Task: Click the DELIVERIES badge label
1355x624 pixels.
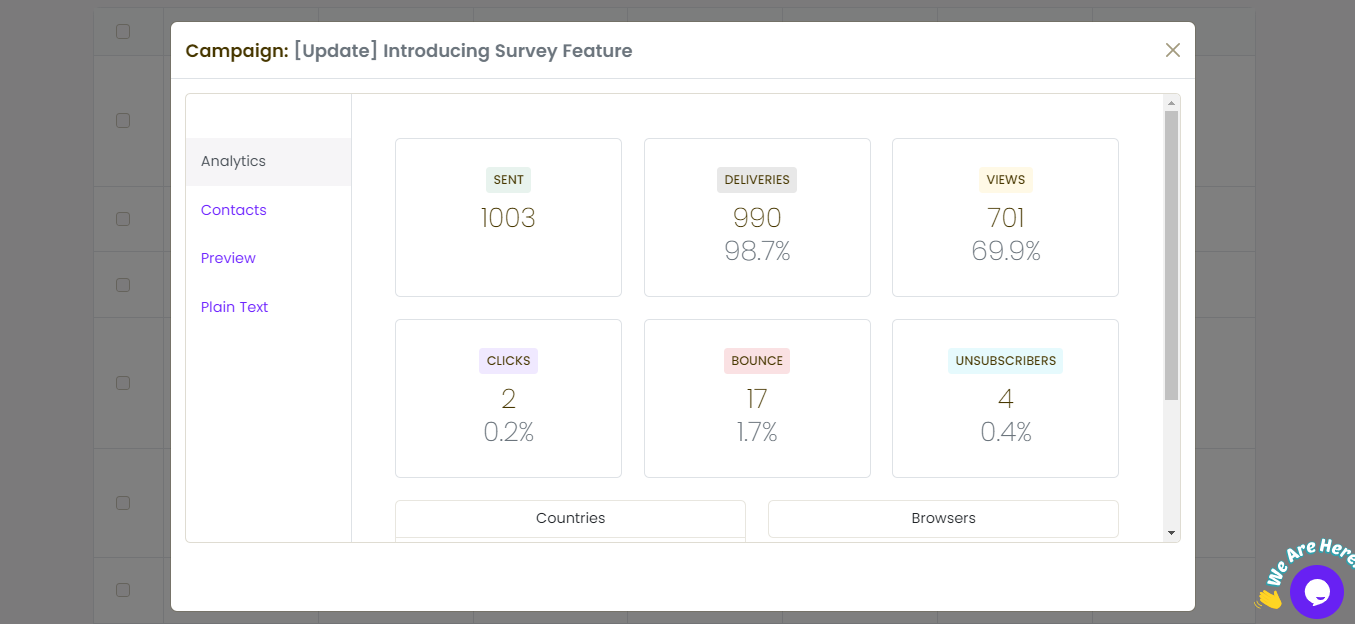Action: 757,180
